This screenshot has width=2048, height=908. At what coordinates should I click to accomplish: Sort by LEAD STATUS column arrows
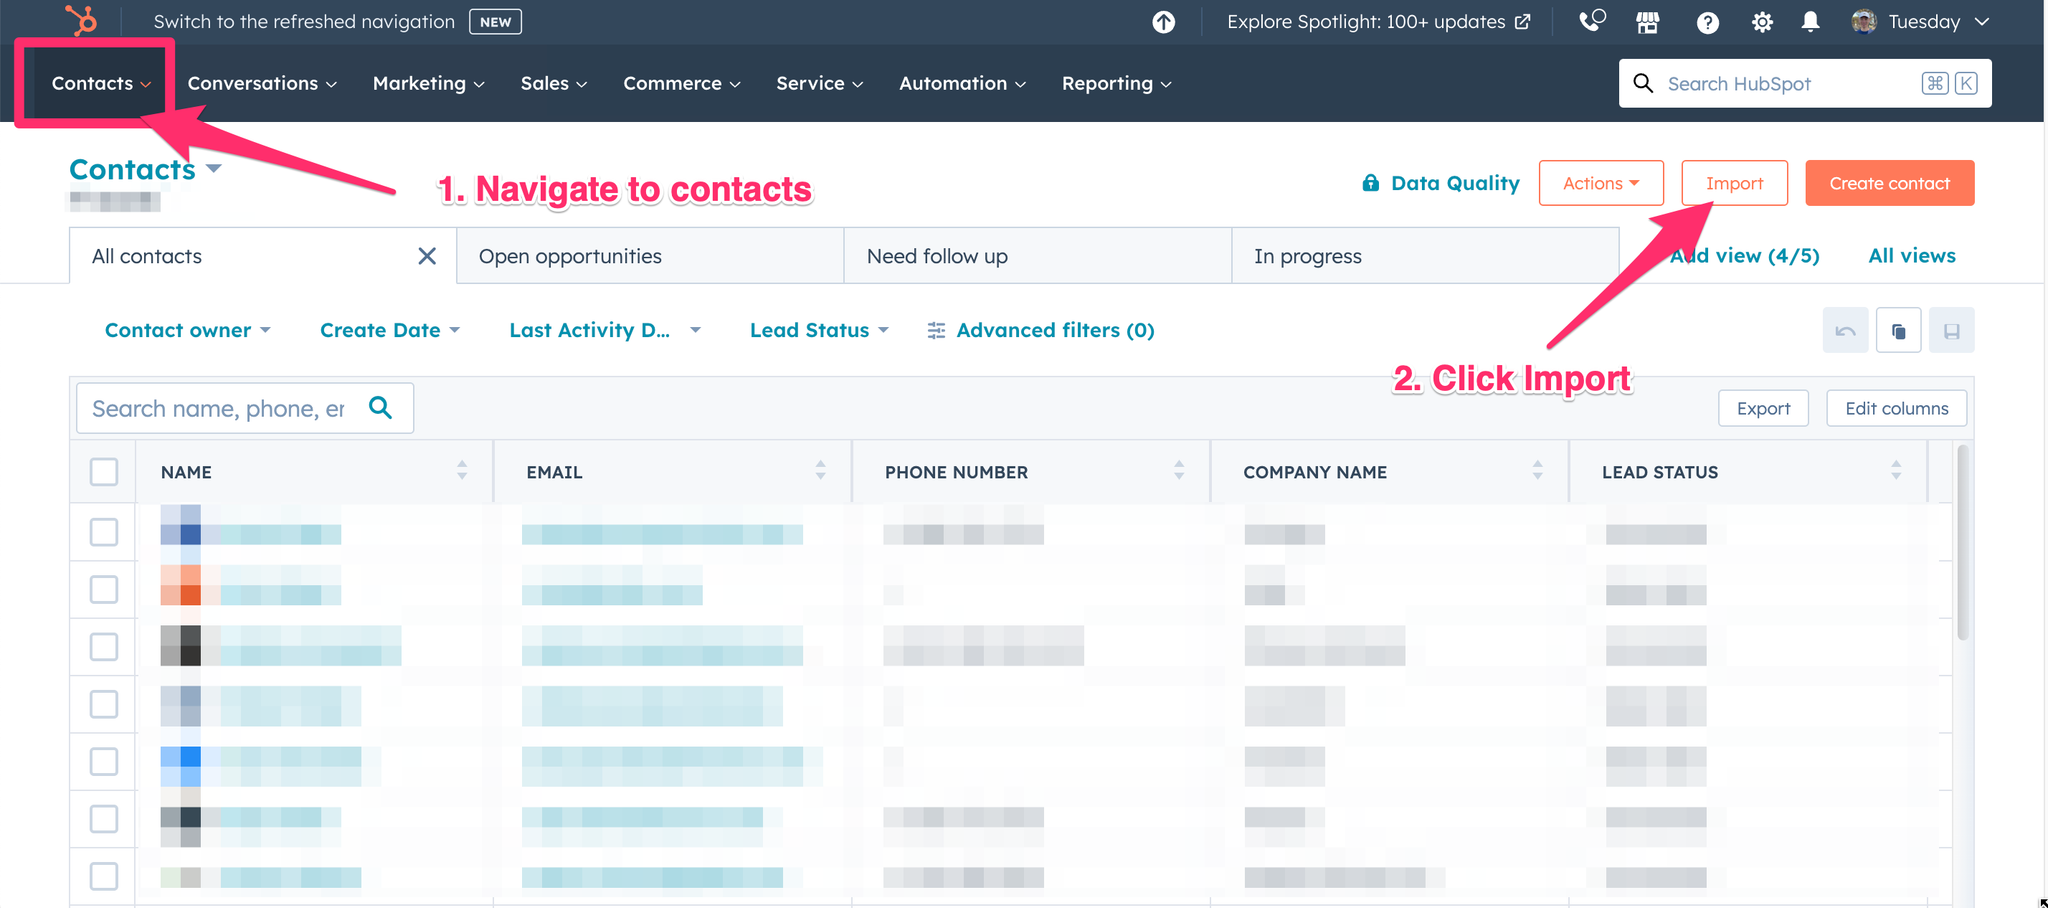pyautogui.click(x=1896, y=470)
